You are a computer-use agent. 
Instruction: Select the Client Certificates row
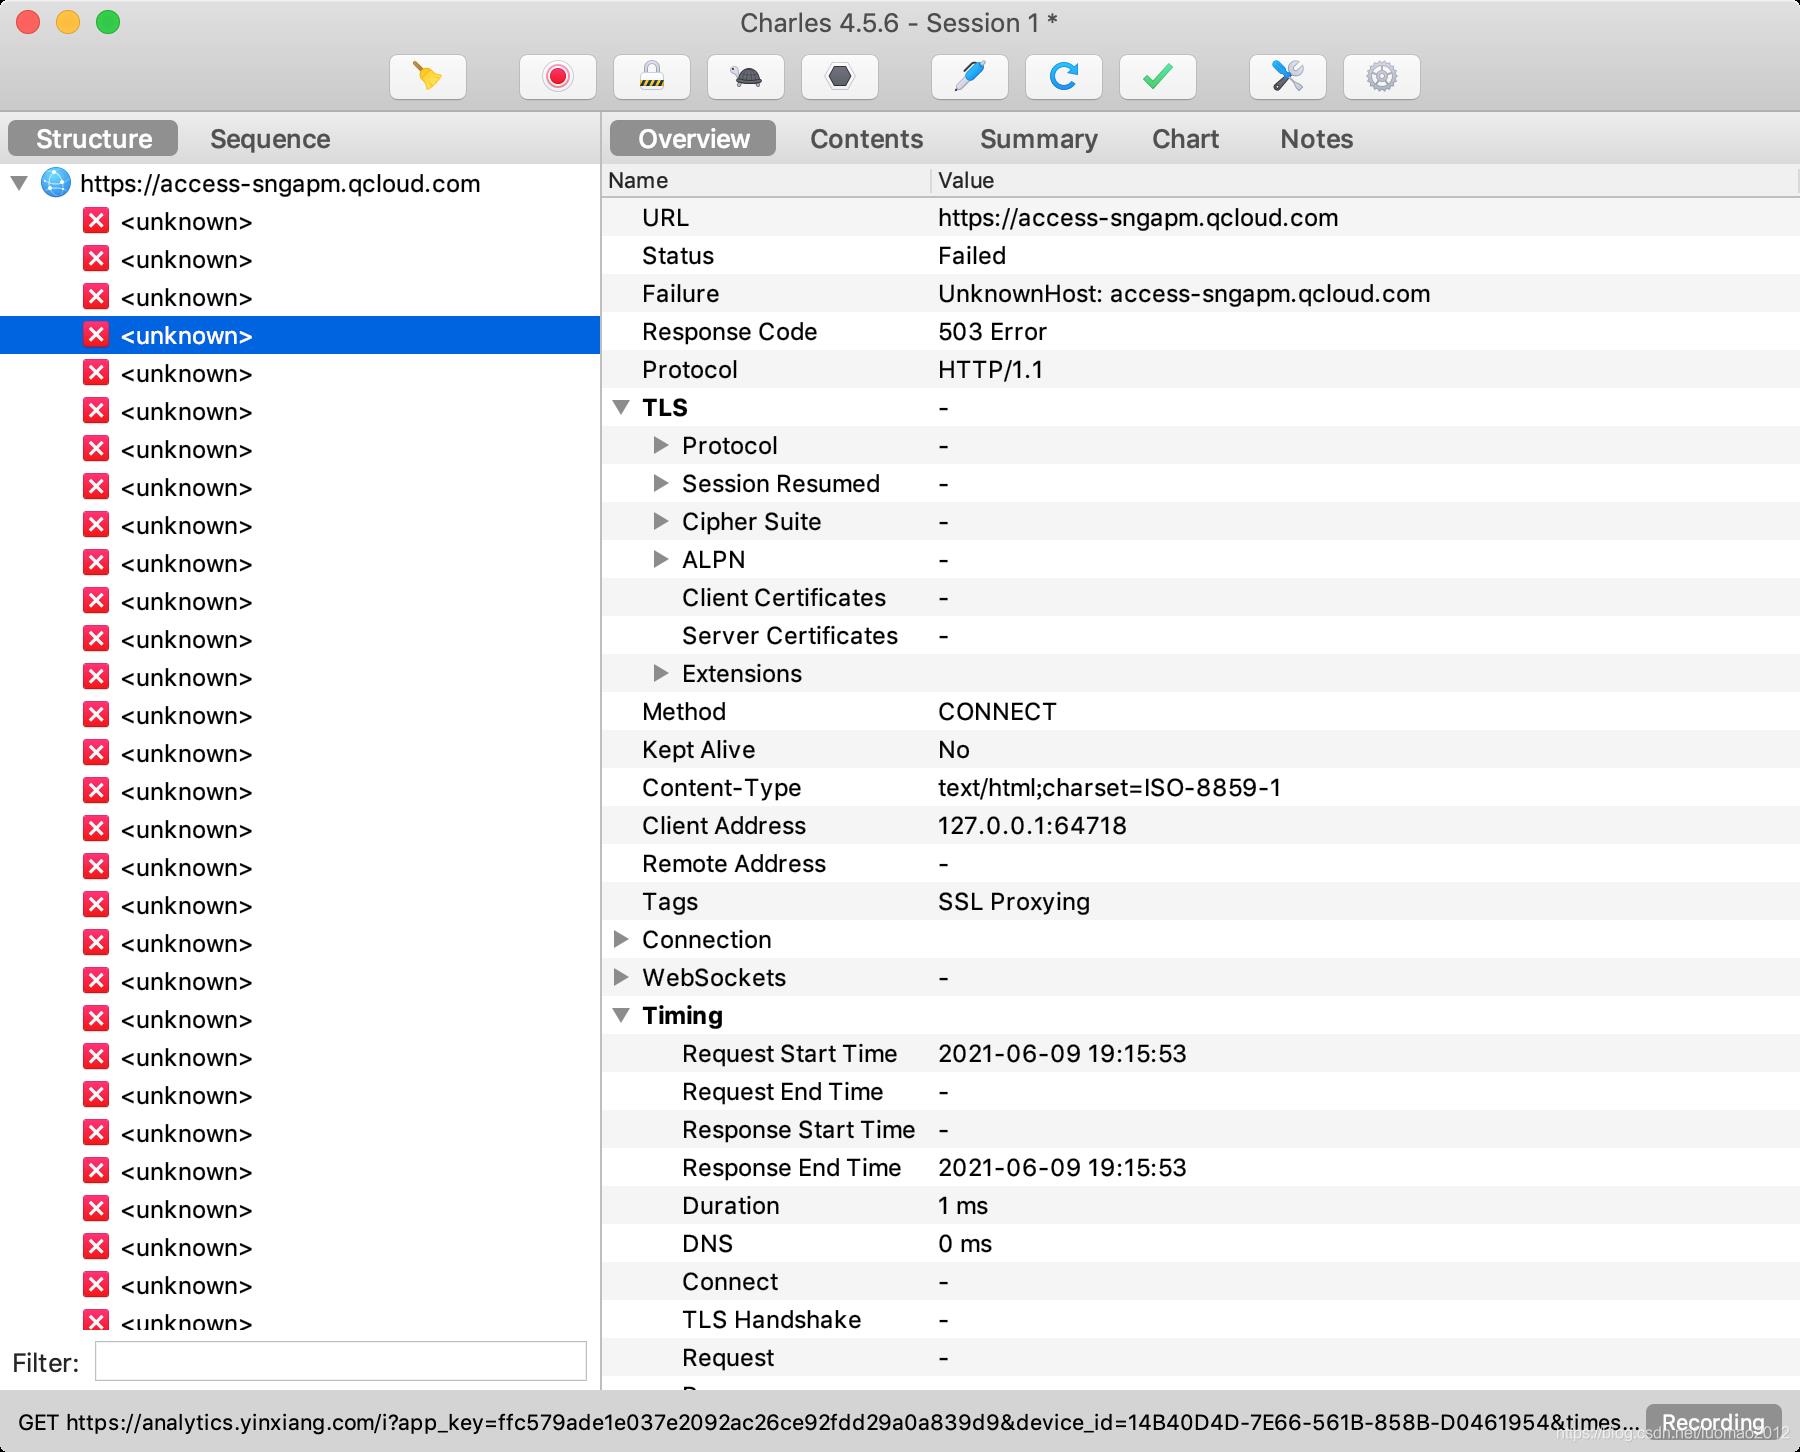(1200, 597)
